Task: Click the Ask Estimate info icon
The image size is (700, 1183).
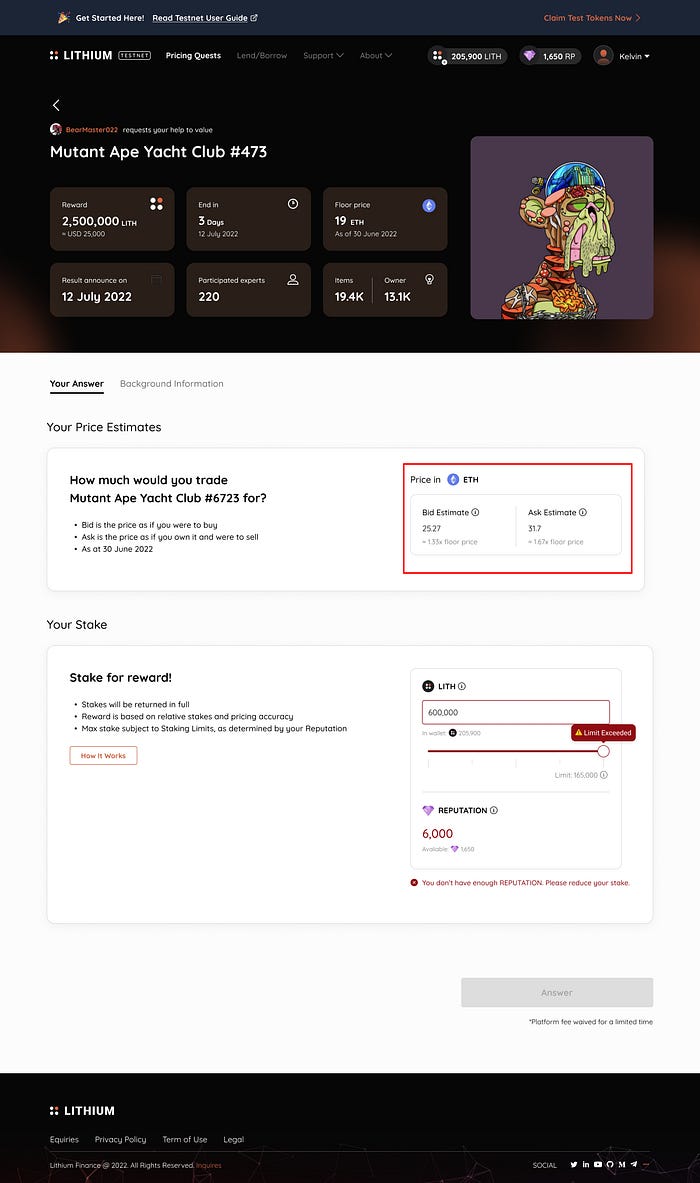Action: point(582,512)
